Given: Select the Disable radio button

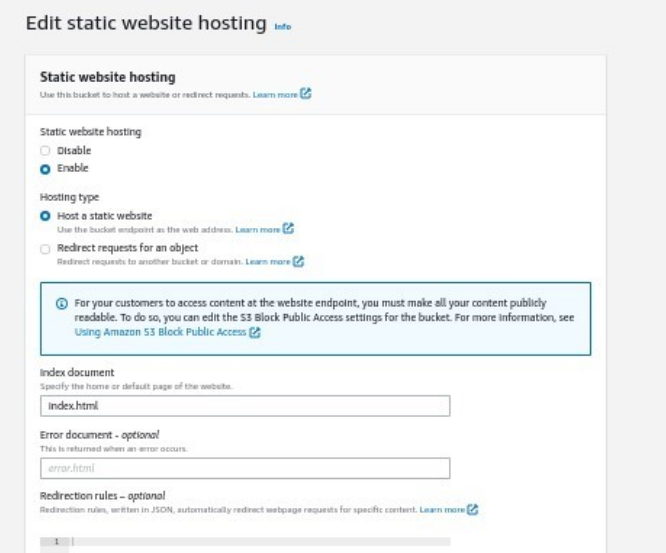Looking at the screenshot, I should click(45, 150).
